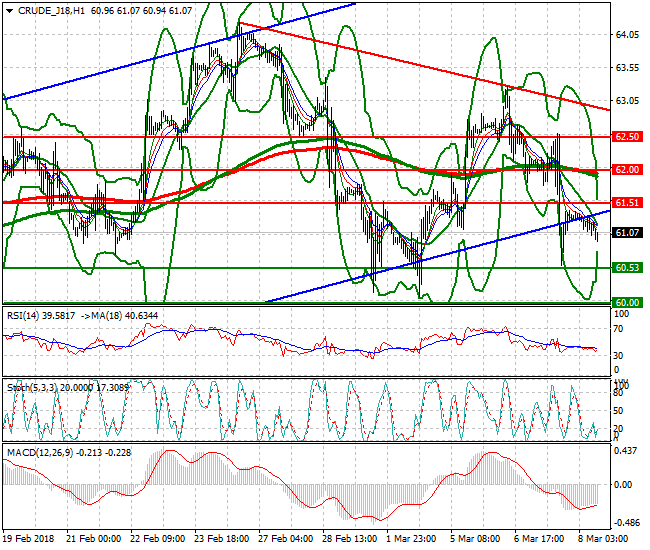Select the 64.05 price axis value

tap(627, 35)
